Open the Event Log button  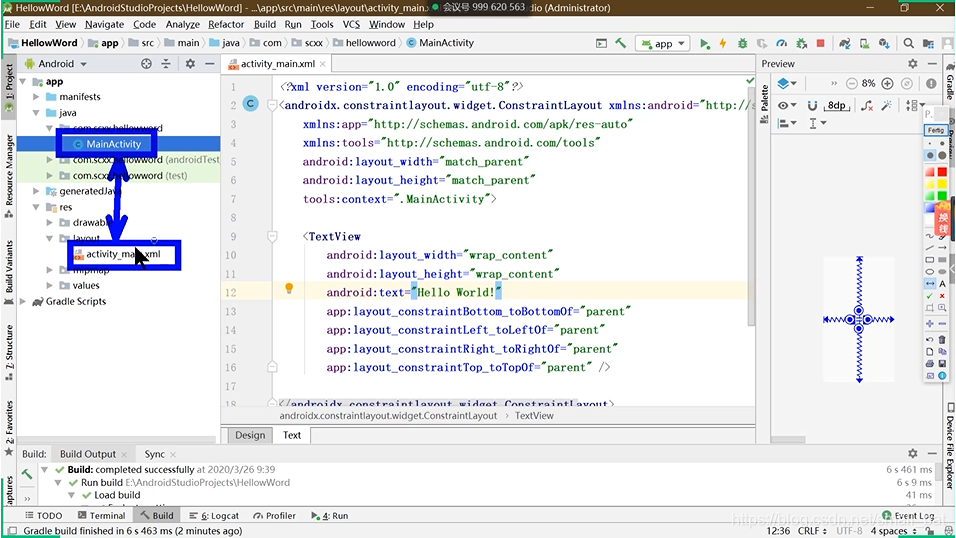click(x=908, y=515)
